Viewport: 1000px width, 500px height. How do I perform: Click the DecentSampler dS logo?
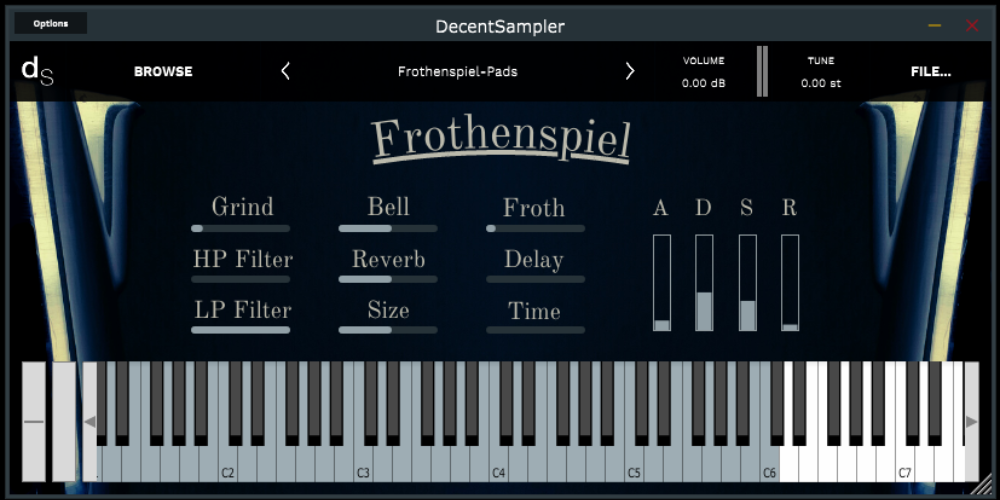[x=37, y=71]
